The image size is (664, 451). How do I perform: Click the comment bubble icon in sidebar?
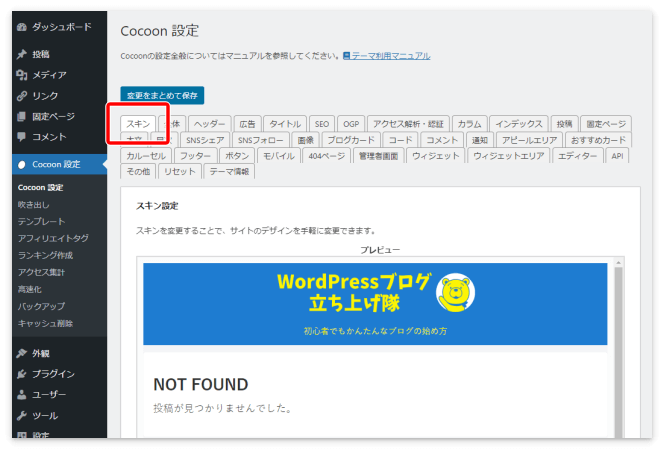22,136
